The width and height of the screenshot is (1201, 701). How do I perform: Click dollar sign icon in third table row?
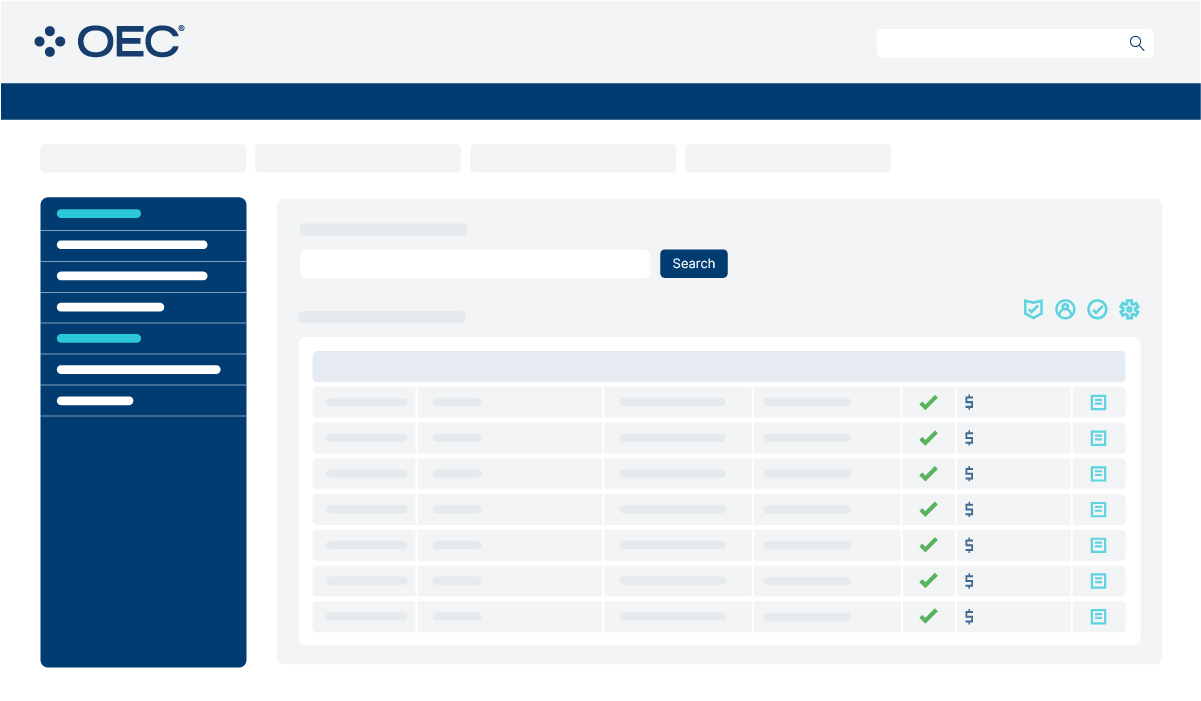(x=969, y=474)
